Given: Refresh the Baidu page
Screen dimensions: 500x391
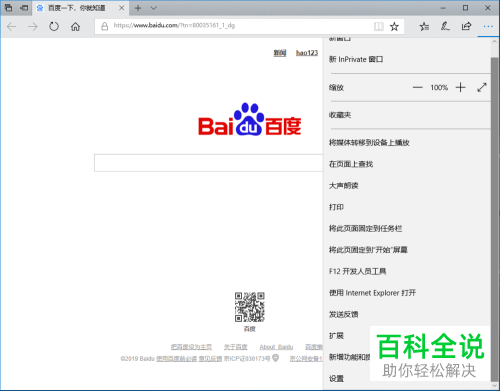Looking at the screenshot, I should pyautogui.click(x=54, y=26).
